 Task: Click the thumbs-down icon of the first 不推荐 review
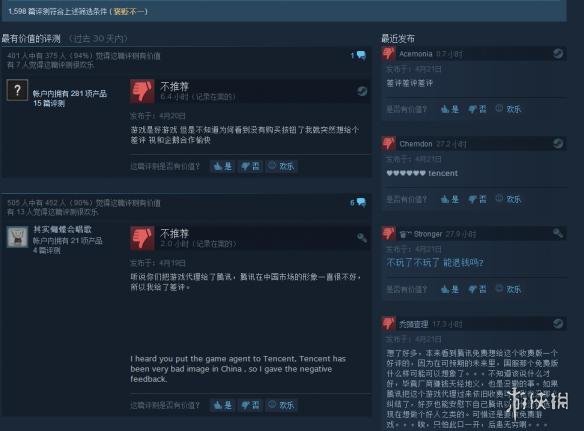pyautogui.click(x=142, y=91)
